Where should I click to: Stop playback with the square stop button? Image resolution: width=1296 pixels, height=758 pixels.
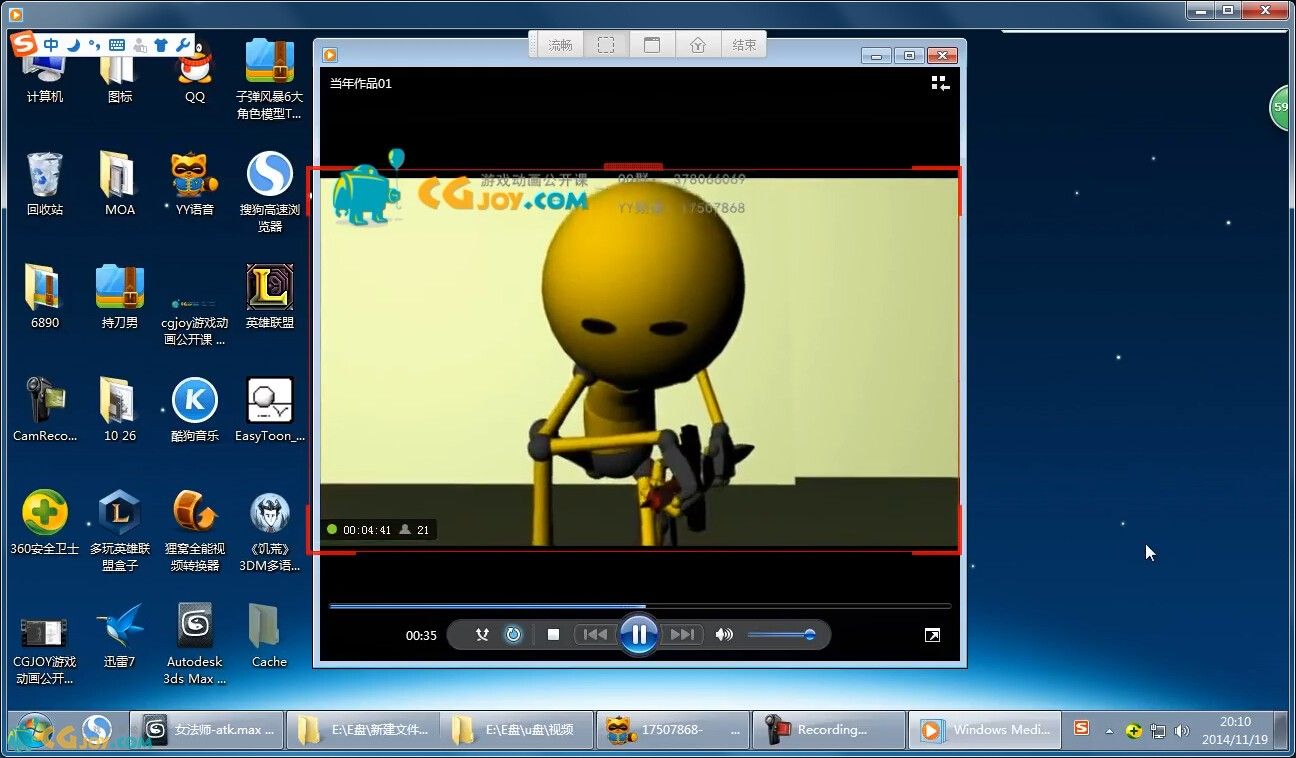[x=553, y=635]
